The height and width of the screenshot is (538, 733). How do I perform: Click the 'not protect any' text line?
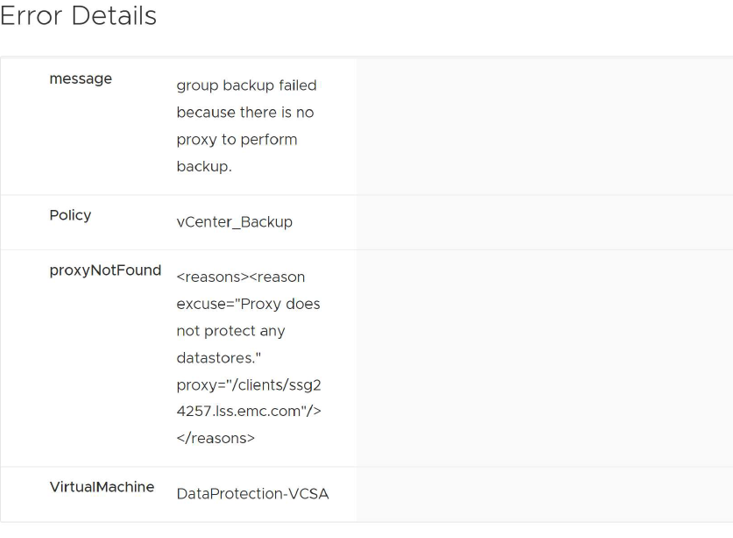click(x=230, y=331)
